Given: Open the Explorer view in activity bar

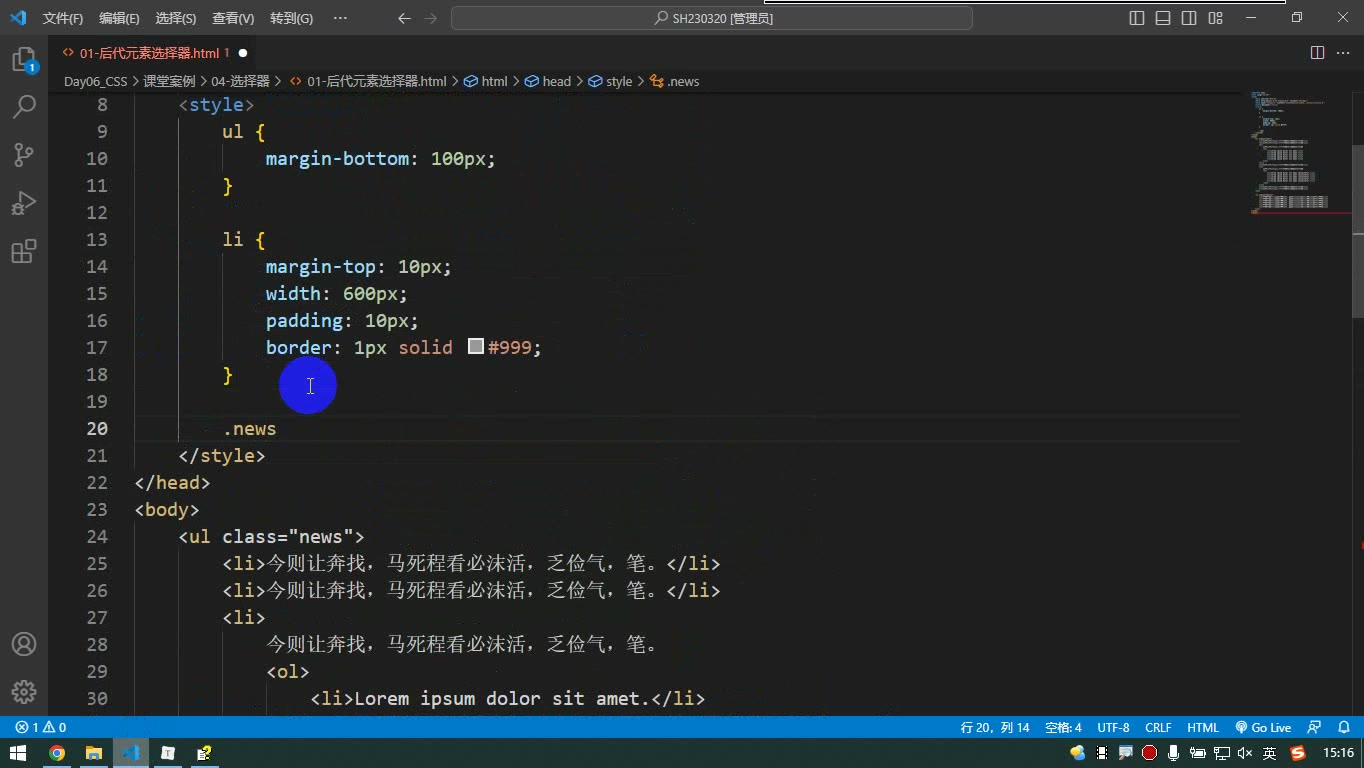Looking at the screenshot, I should point(24,61).
